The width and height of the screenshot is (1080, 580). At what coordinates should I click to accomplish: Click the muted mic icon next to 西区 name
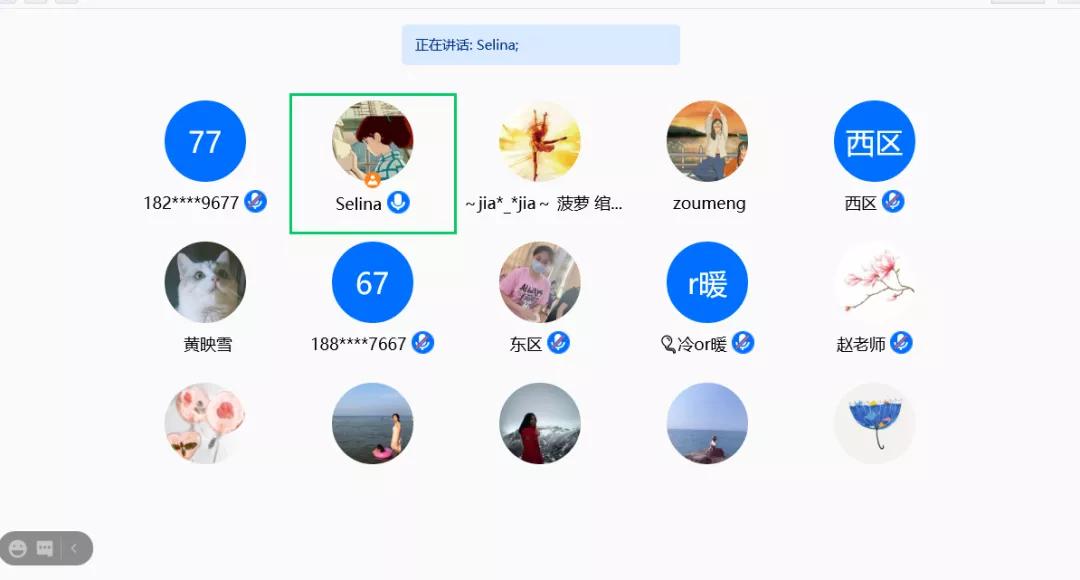pos(893,202)
